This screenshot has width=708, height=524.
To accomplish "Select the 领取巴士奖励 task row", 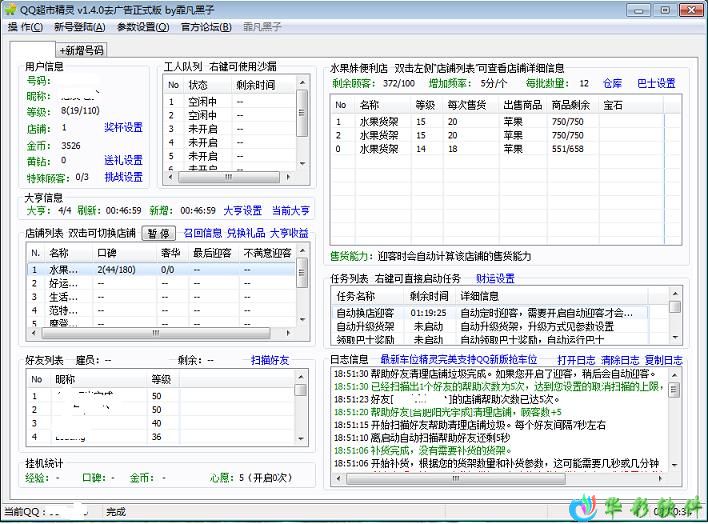I will [x=490, y=340].
